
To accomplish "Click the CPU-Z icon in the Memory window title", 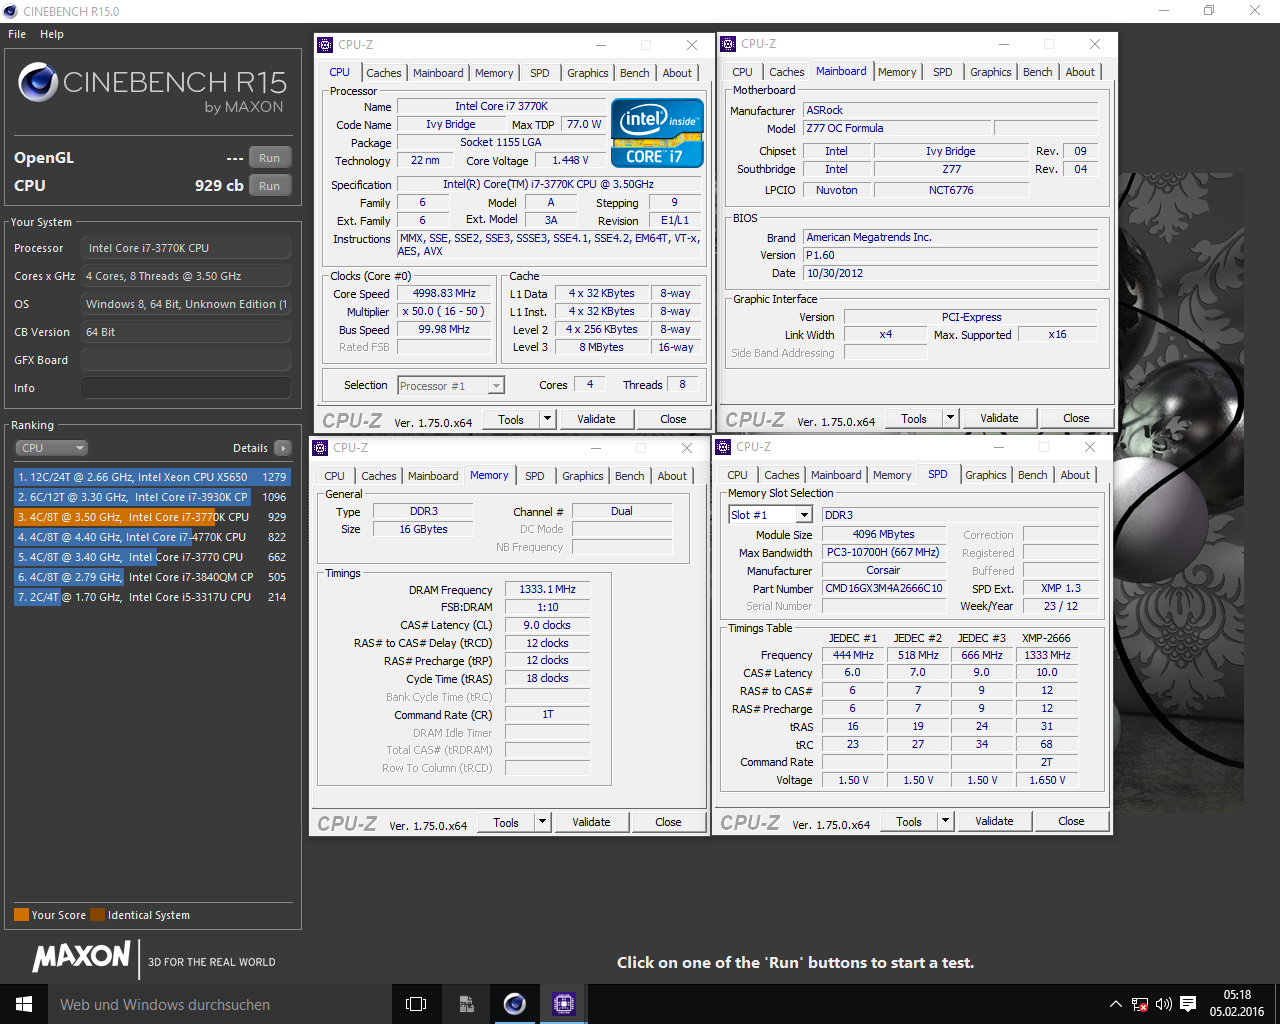I will coord(321,448).
